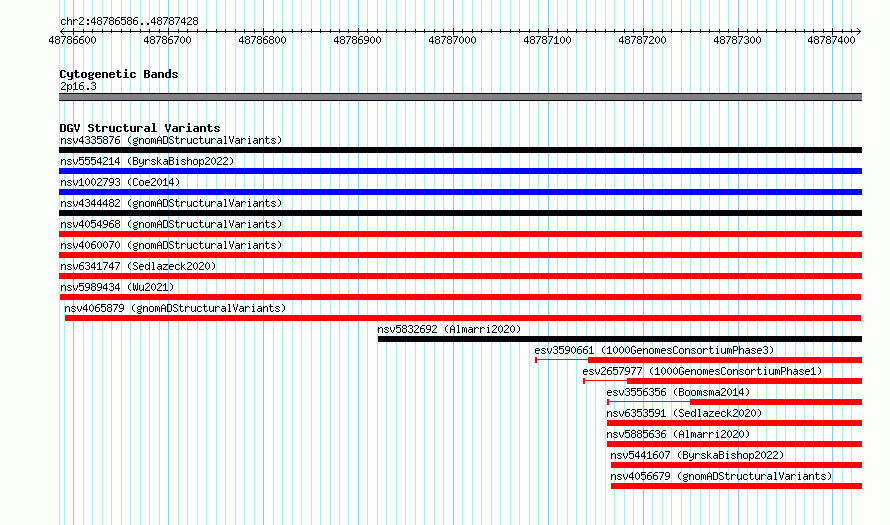
Task: Select the red bar under nsv4060070
Action: click(460, 255)
